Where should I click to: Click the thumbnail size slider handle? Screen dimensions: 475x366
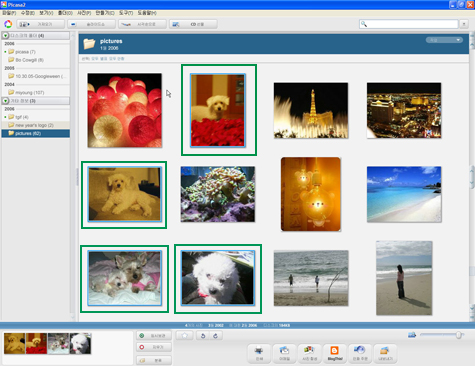coord(459,335)
